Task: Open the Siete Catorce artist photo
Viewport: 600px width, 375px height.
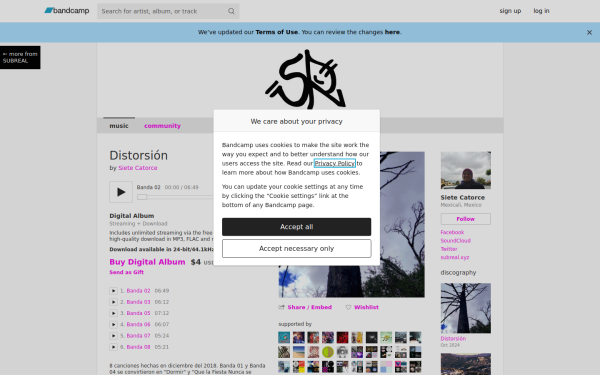Action: click(x=466, y=170)
